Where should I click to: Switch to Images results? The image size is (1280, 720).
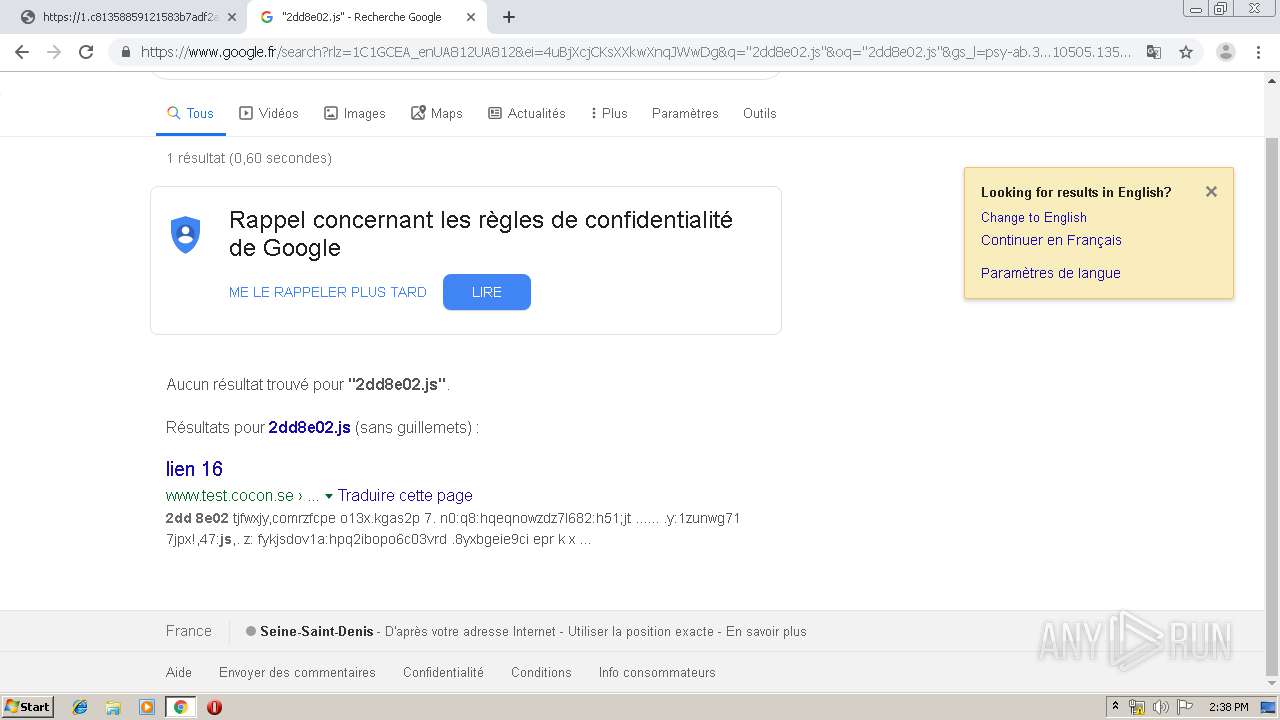(355, 113)
